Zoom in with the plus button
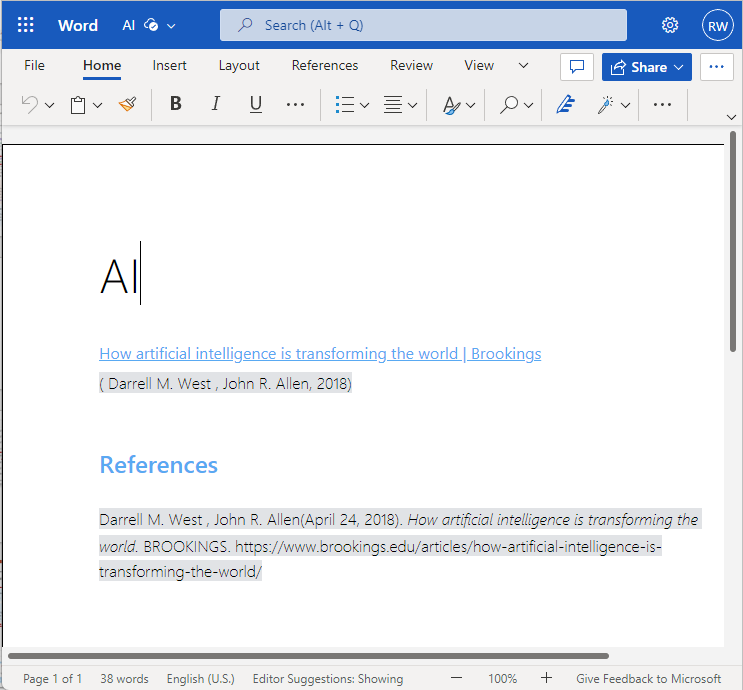Image resolution: width=743 pixels, height=690 pixels. pyautogui.click(x=546, y=678)
